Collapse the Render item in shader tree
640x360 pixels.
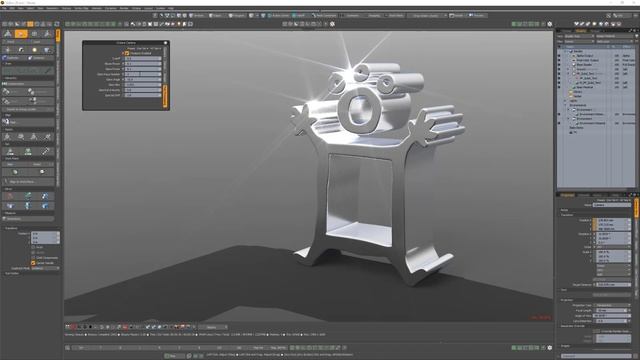coord(566,51)
